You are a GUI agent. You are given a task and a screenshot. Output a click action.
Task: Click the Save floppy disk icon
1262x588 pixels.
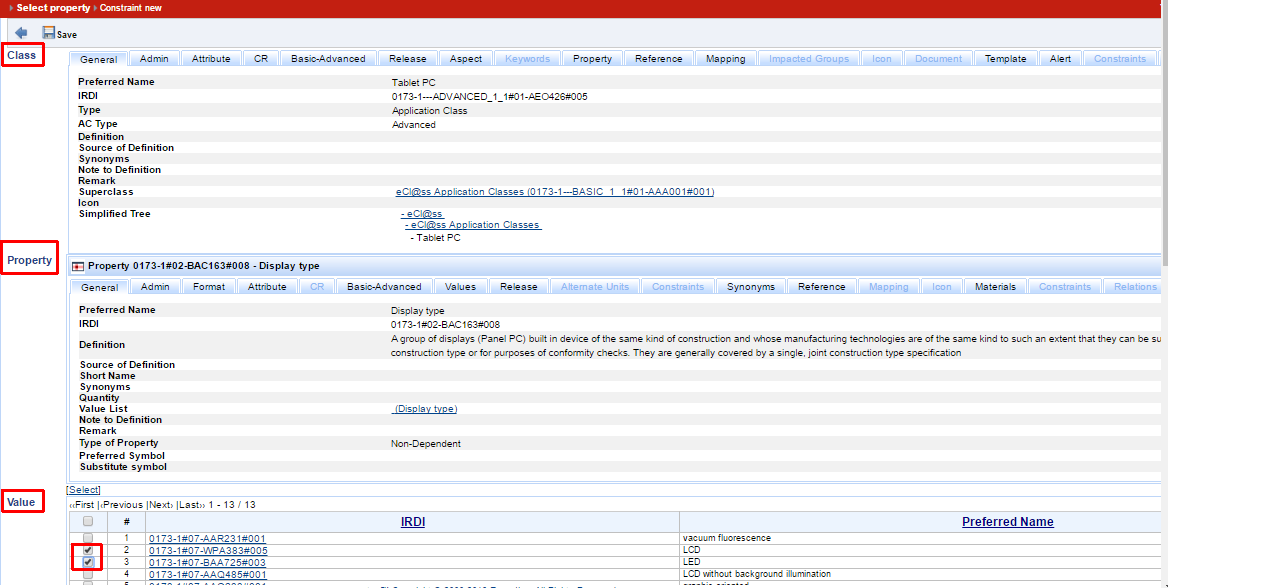pyautogui.click(x=48, y=33)
